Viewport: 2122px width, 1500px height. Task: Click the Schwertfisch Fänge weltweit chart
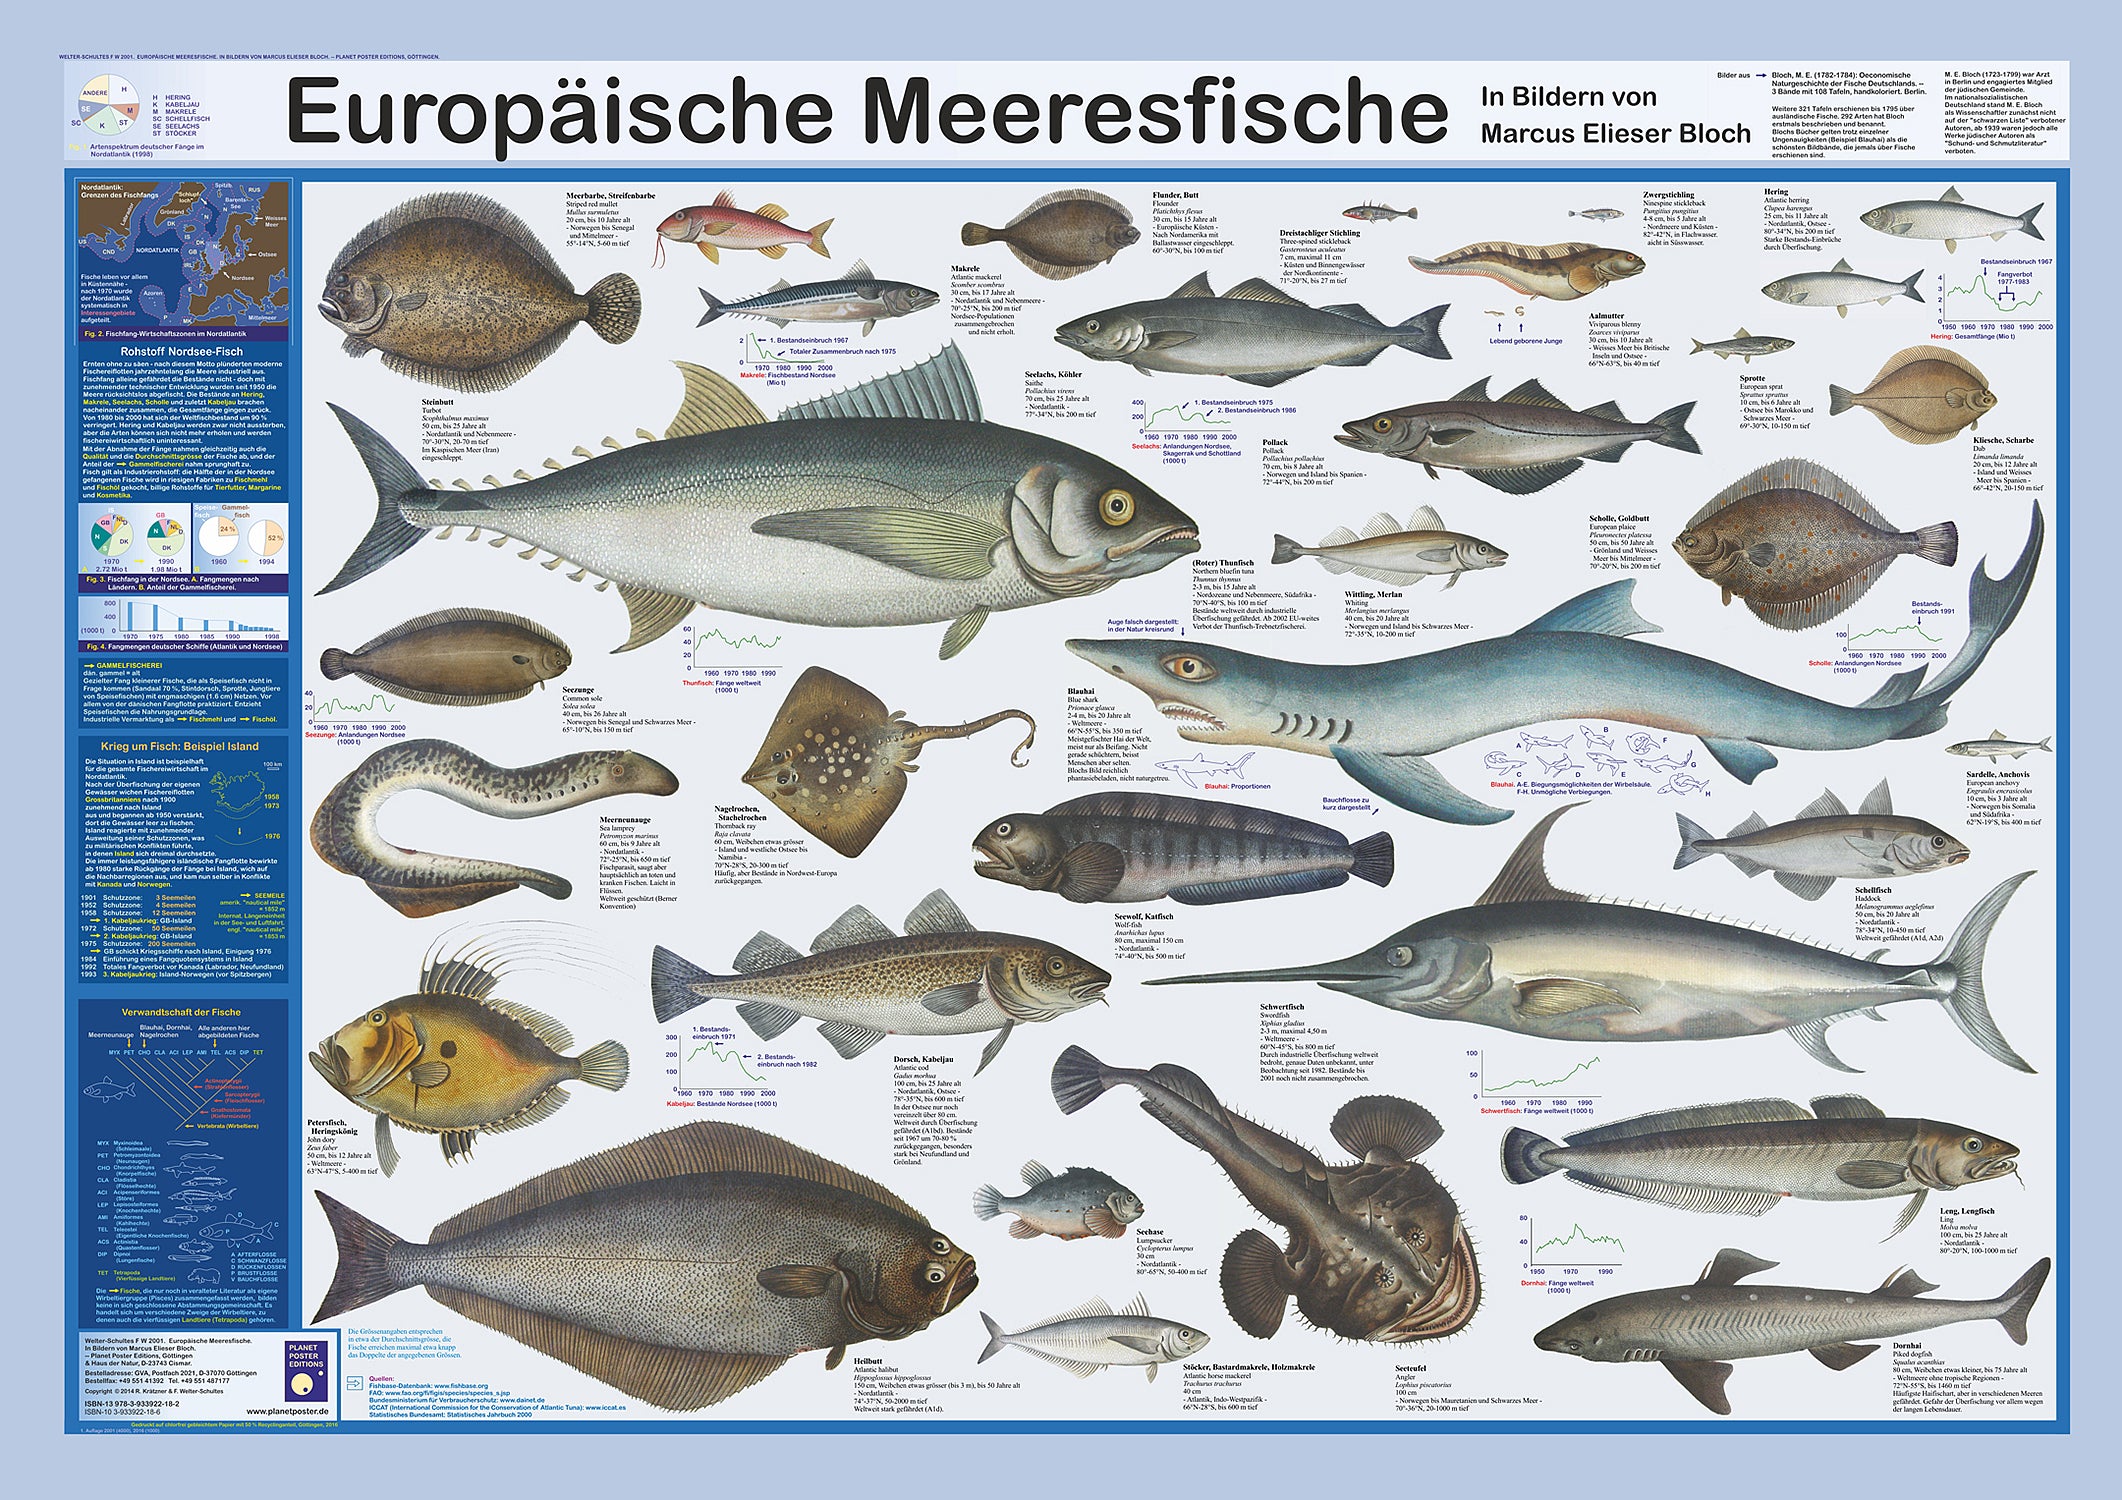click(x=1538, y=1080)
